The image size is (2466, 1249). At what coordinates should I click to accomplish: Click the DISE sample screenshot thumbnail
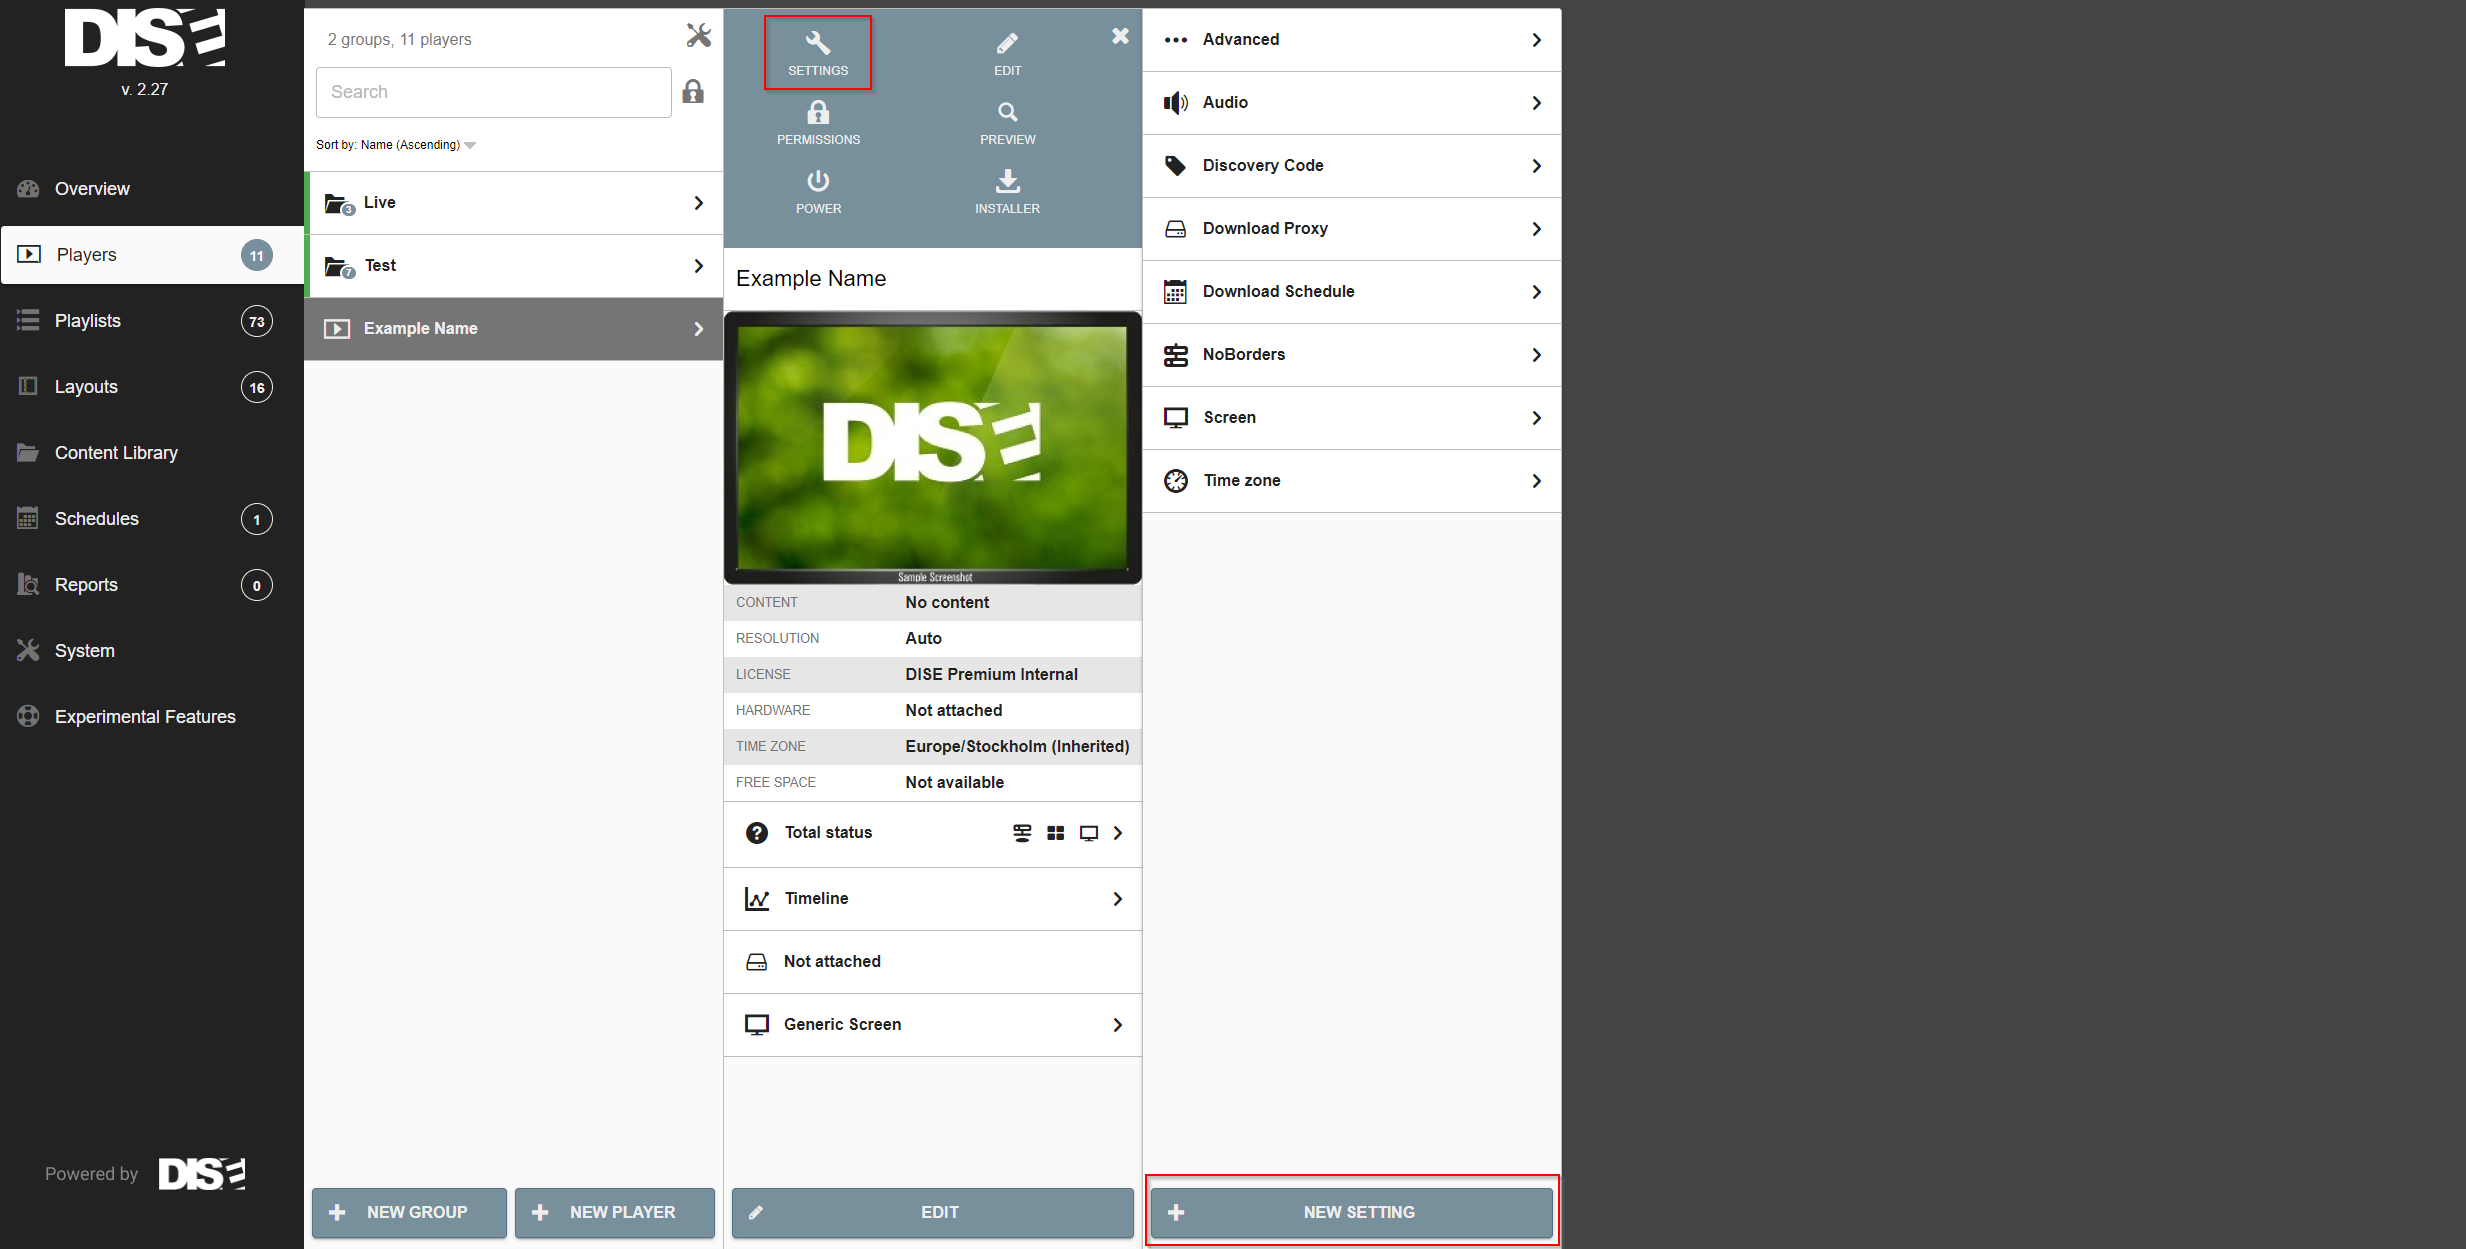[x=932, y=447]
